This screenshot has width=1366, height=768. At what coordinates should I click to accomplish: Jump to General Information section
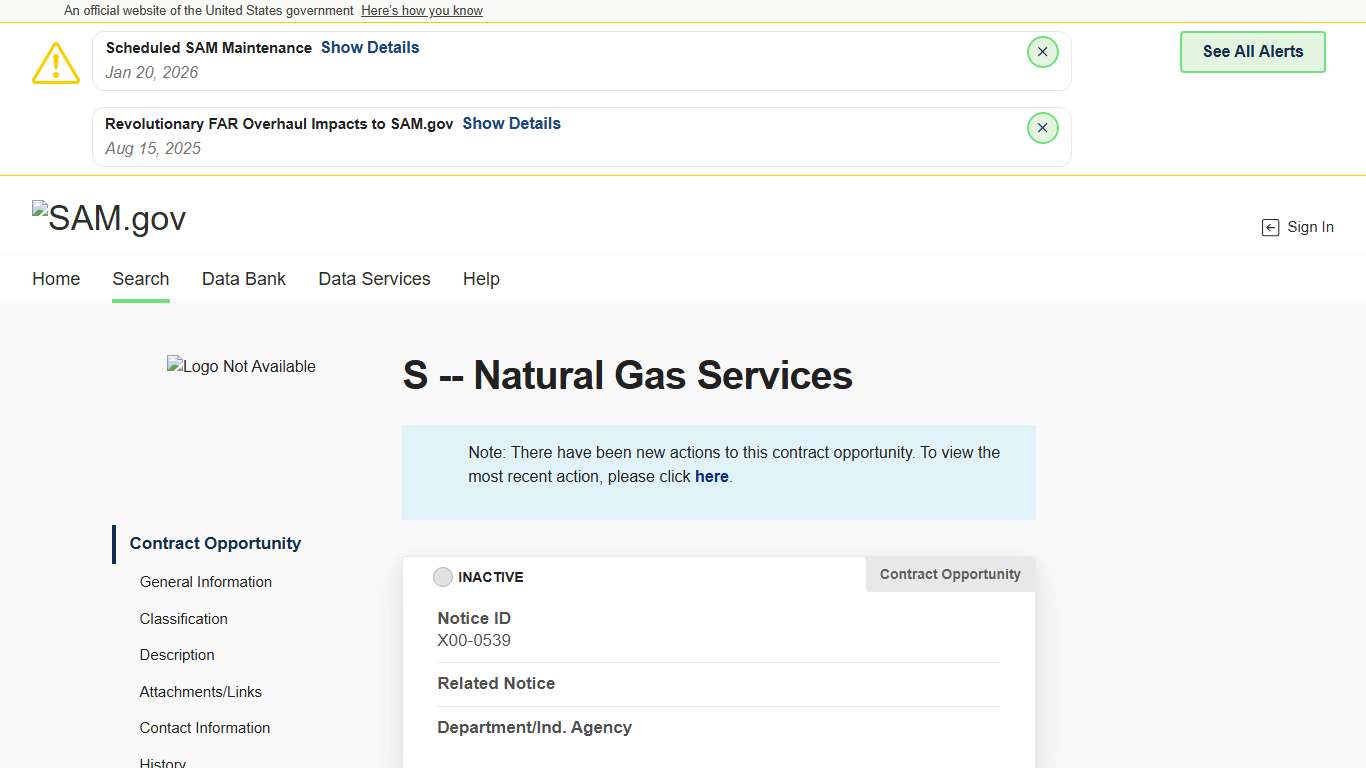pyautogui.click(x=206, y=582)
